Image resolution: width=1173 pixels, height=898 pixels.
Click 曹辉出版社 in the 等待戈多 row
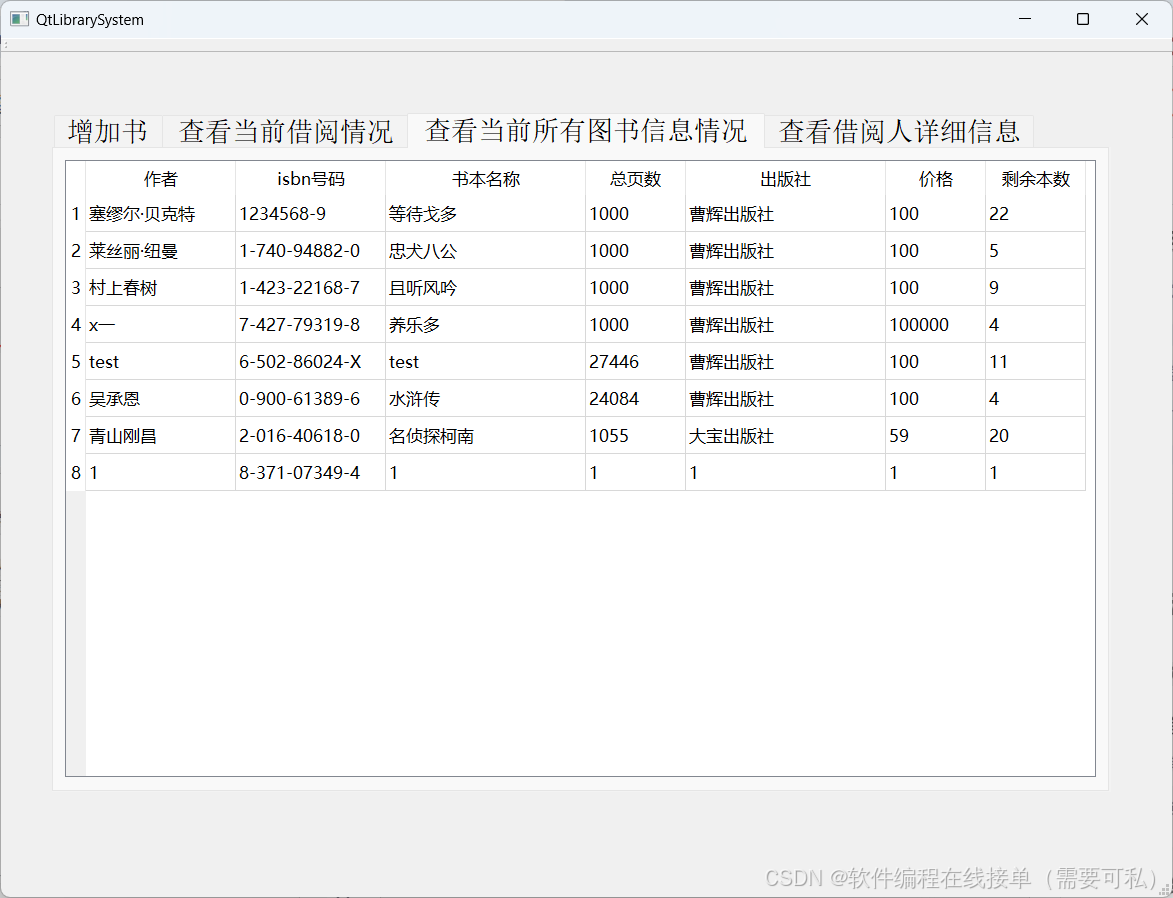click(785, 214)
